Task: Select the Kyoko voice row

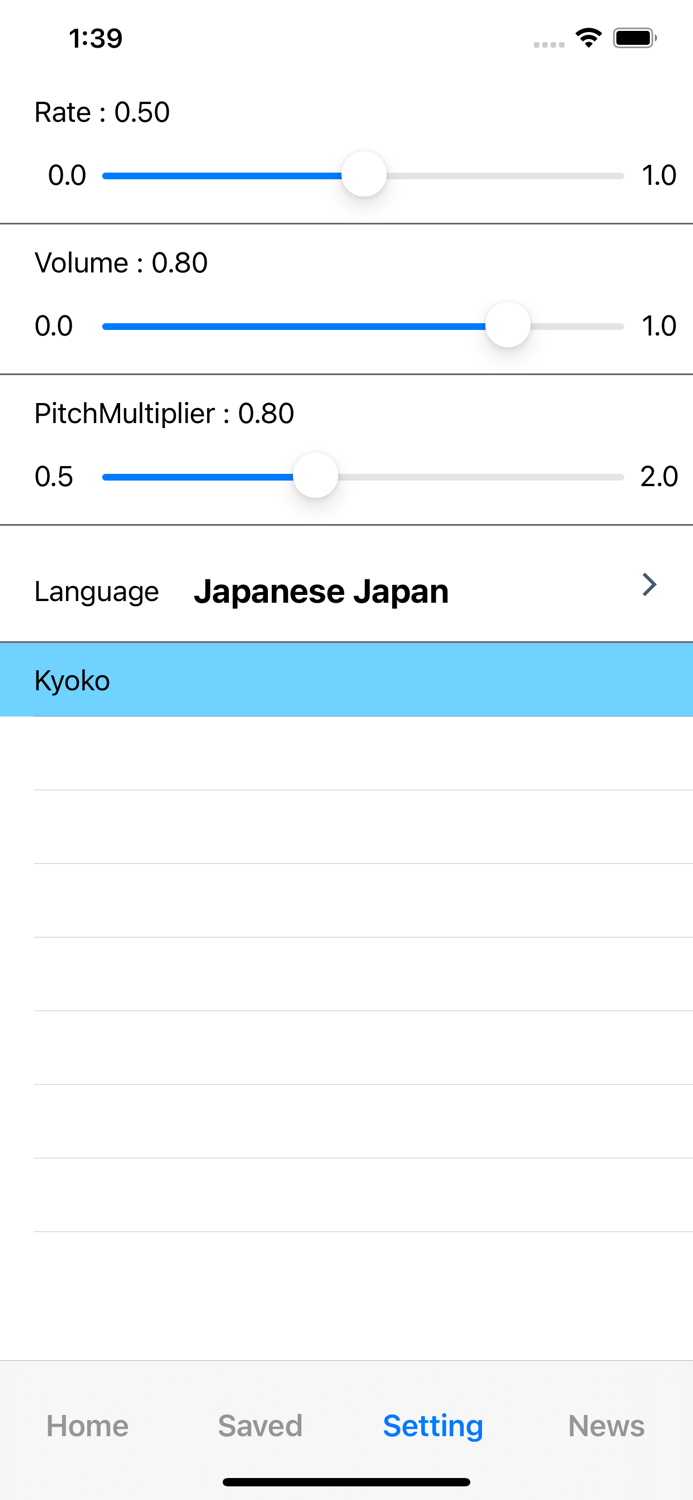Action: 346,680
